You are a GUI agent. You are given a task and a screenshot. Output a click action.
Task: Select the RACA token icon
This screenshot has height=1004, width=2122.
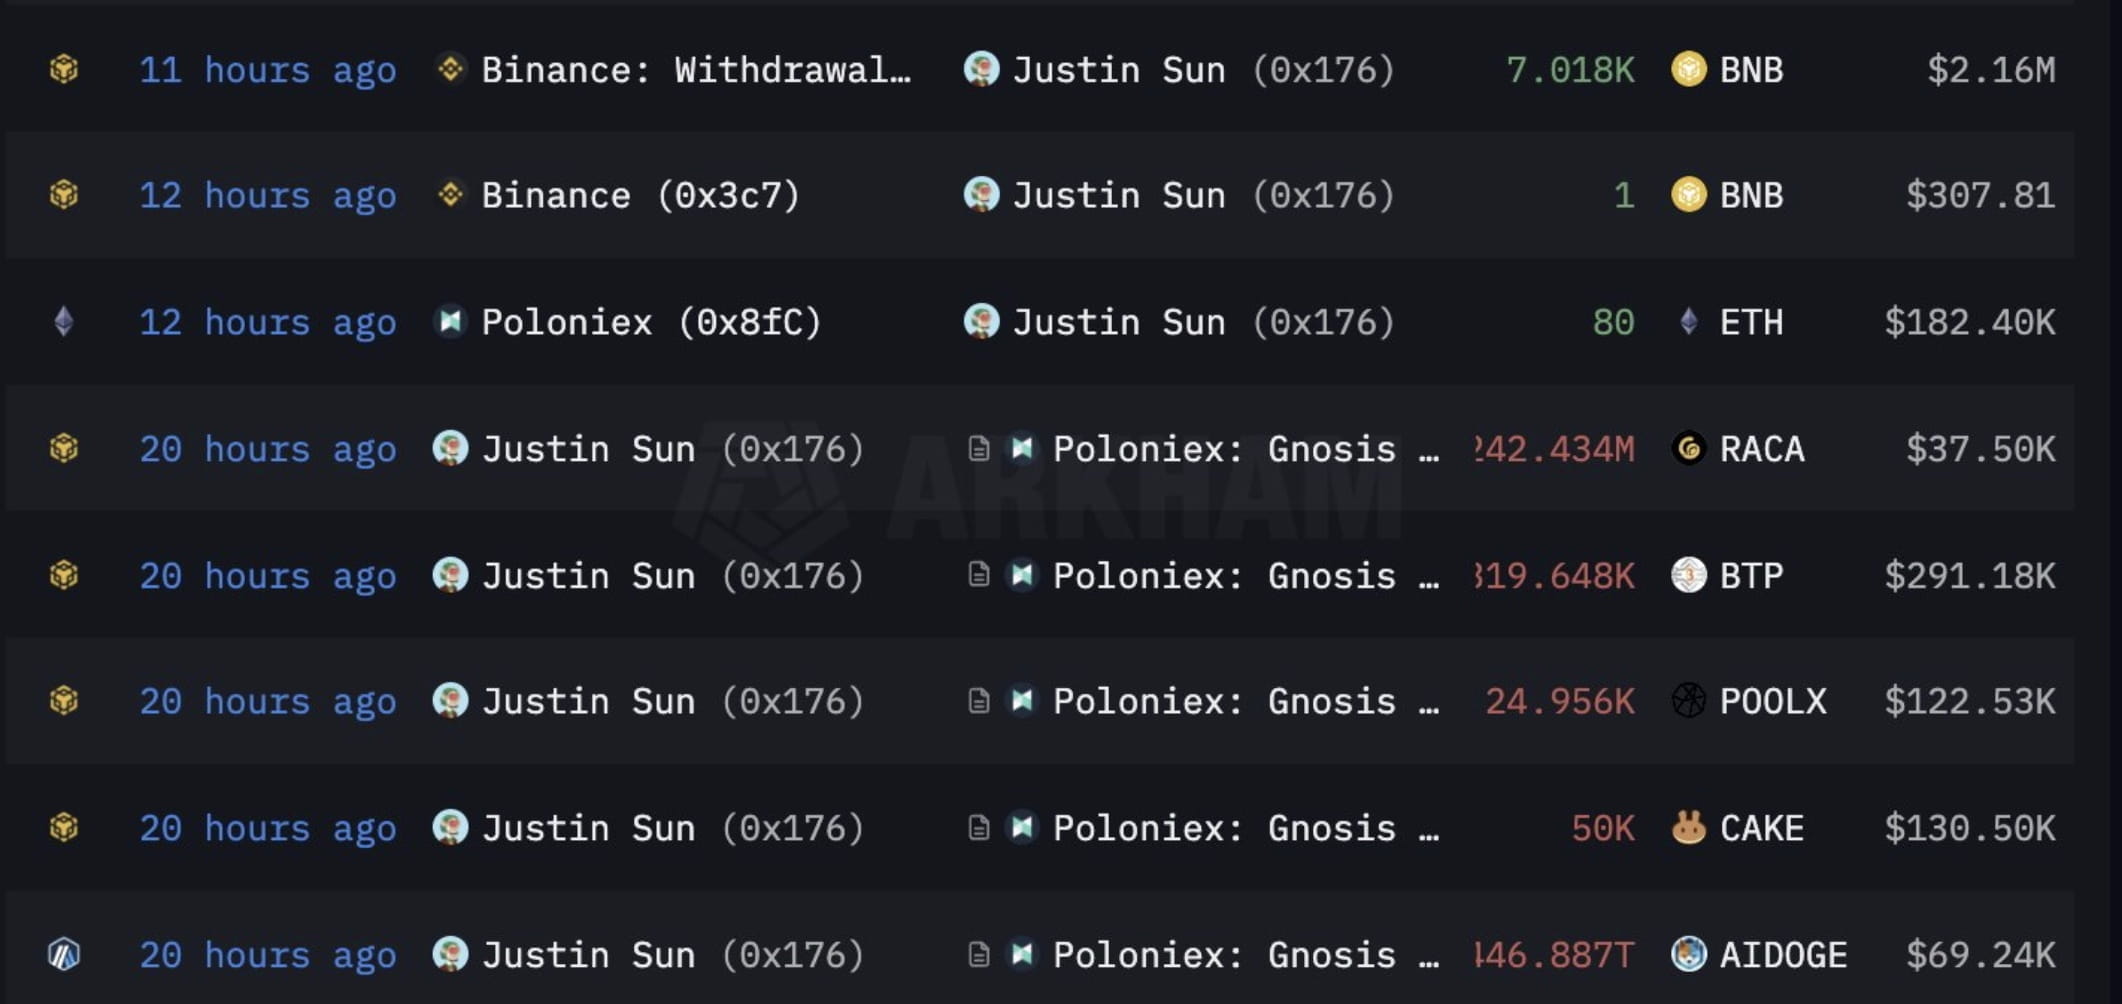coord(1688,449)
